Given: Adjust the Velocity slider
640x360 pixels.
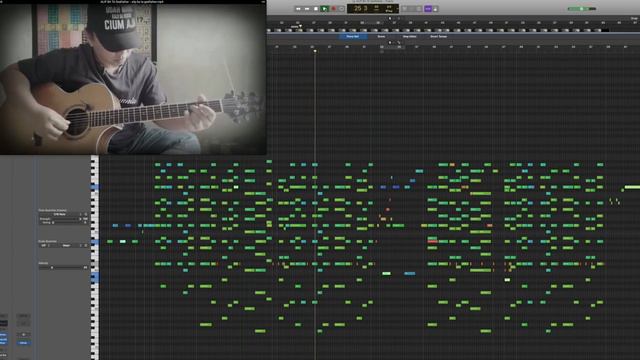Looking at the screenshot, I should [x=60, y=267].
